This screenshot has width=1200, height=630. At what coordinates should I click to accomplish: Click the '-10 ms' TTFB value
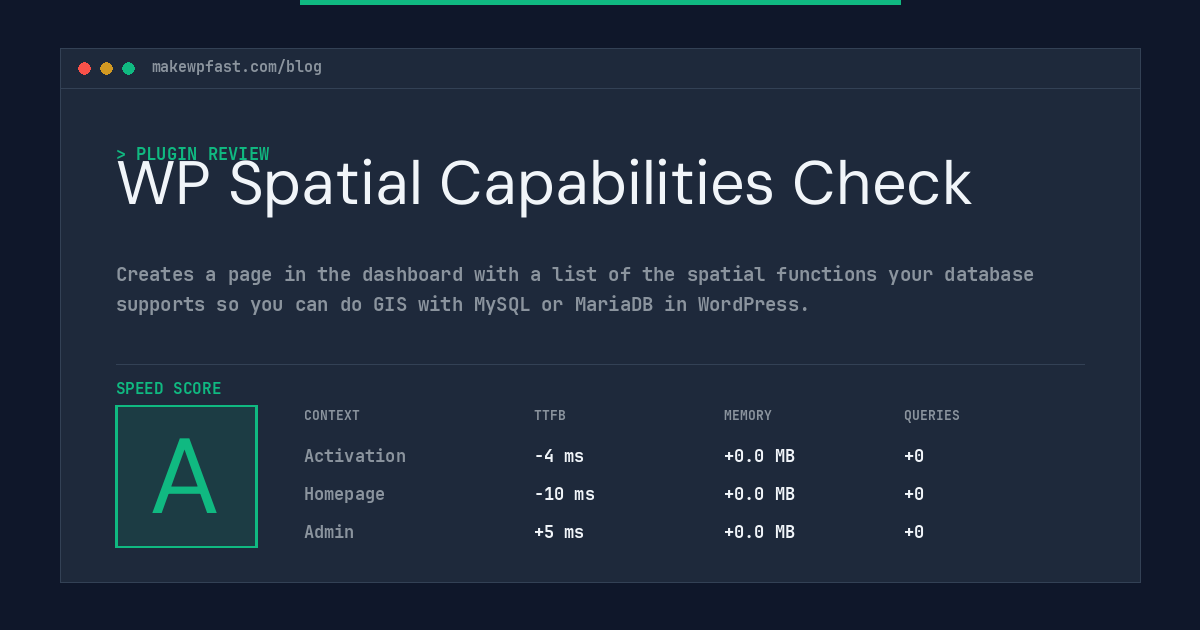click(x=564, y=494)
